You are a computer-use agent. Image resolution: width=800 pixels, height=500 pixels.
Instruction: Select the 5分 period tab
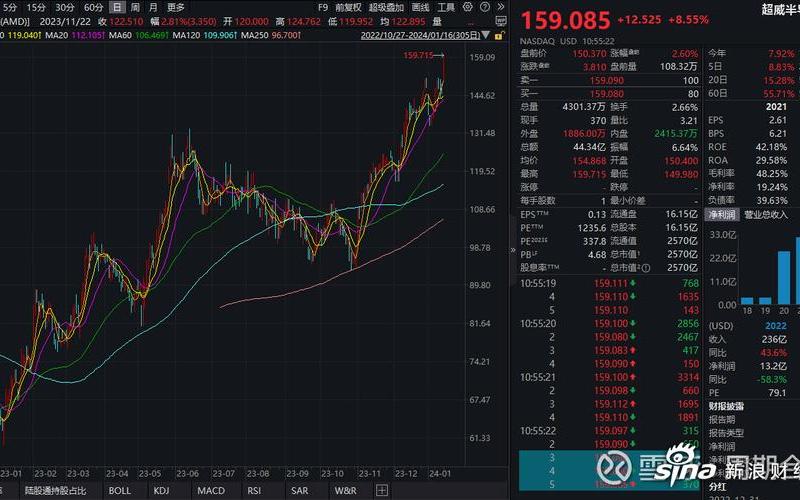[9, 7]
